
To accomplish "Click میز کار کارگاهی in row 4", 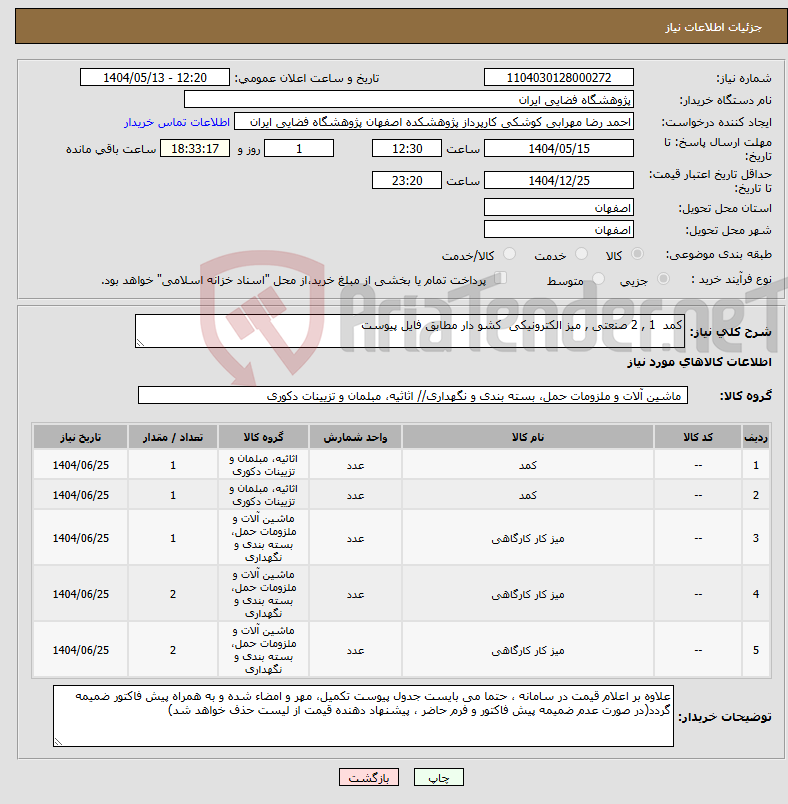I will (528, 594).
